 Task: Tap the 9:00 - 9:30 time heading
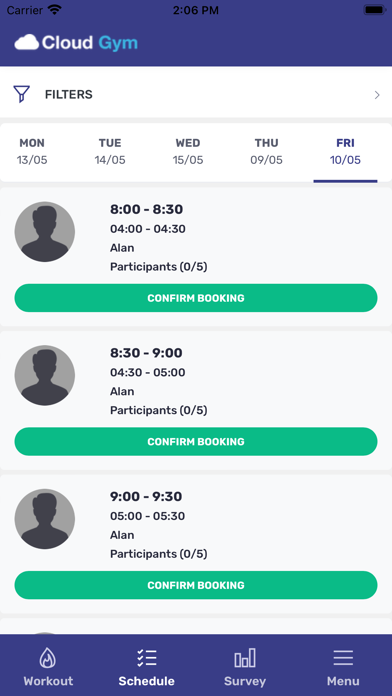tap(146, 496)
